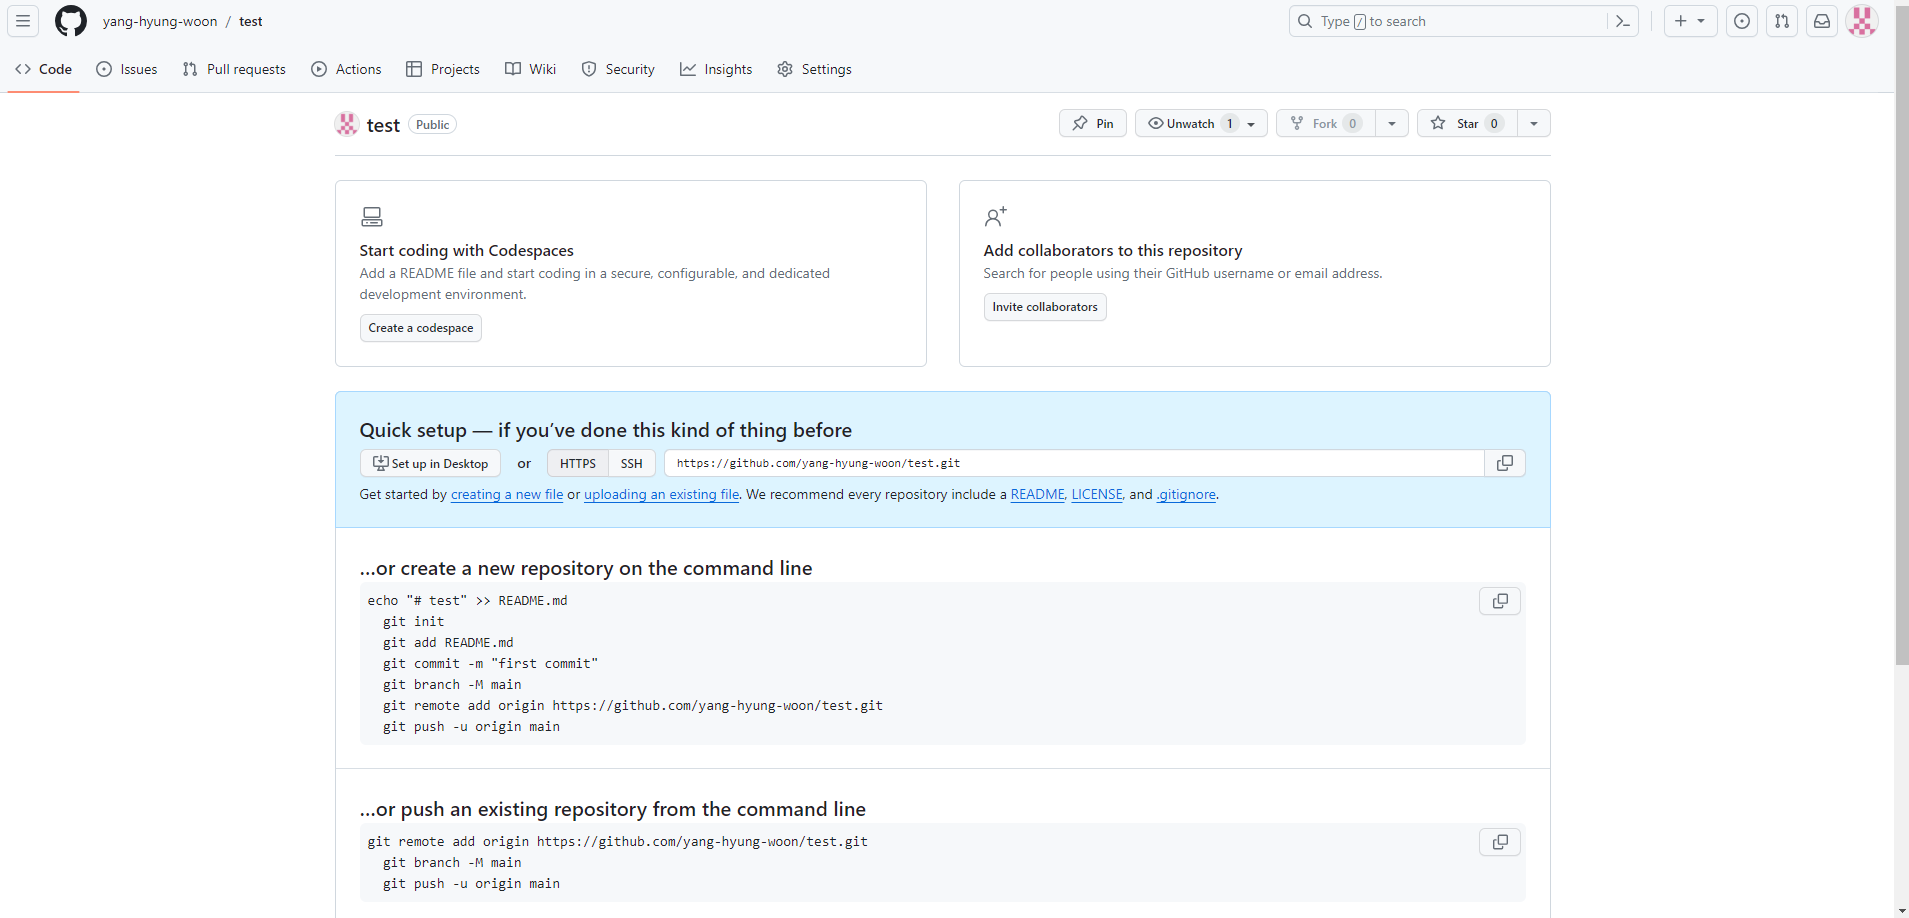Copy the repository HTTPS URL
Image resolution: width=1909 pixels, height=918 pixels.
pyautogui.click(x=1505, y=463)
